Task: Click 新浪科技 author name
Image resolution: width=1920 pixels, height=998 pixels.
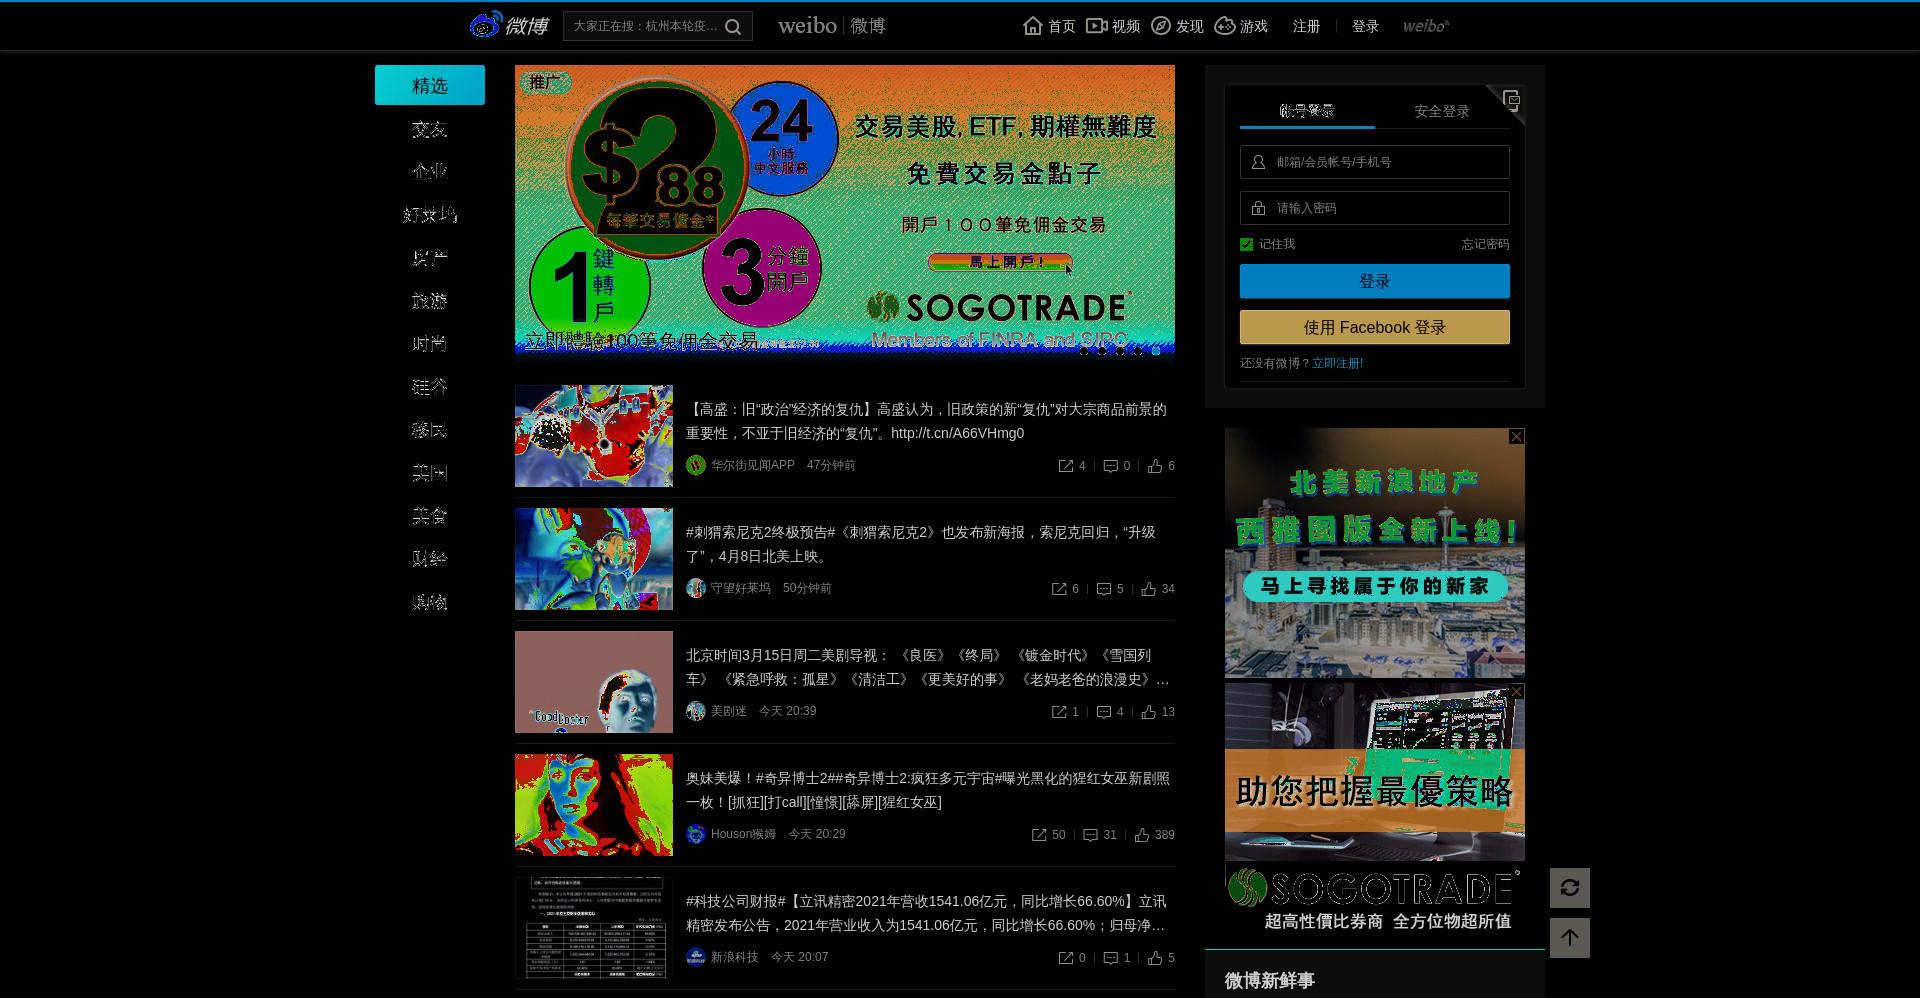Action: pos(734,957)
